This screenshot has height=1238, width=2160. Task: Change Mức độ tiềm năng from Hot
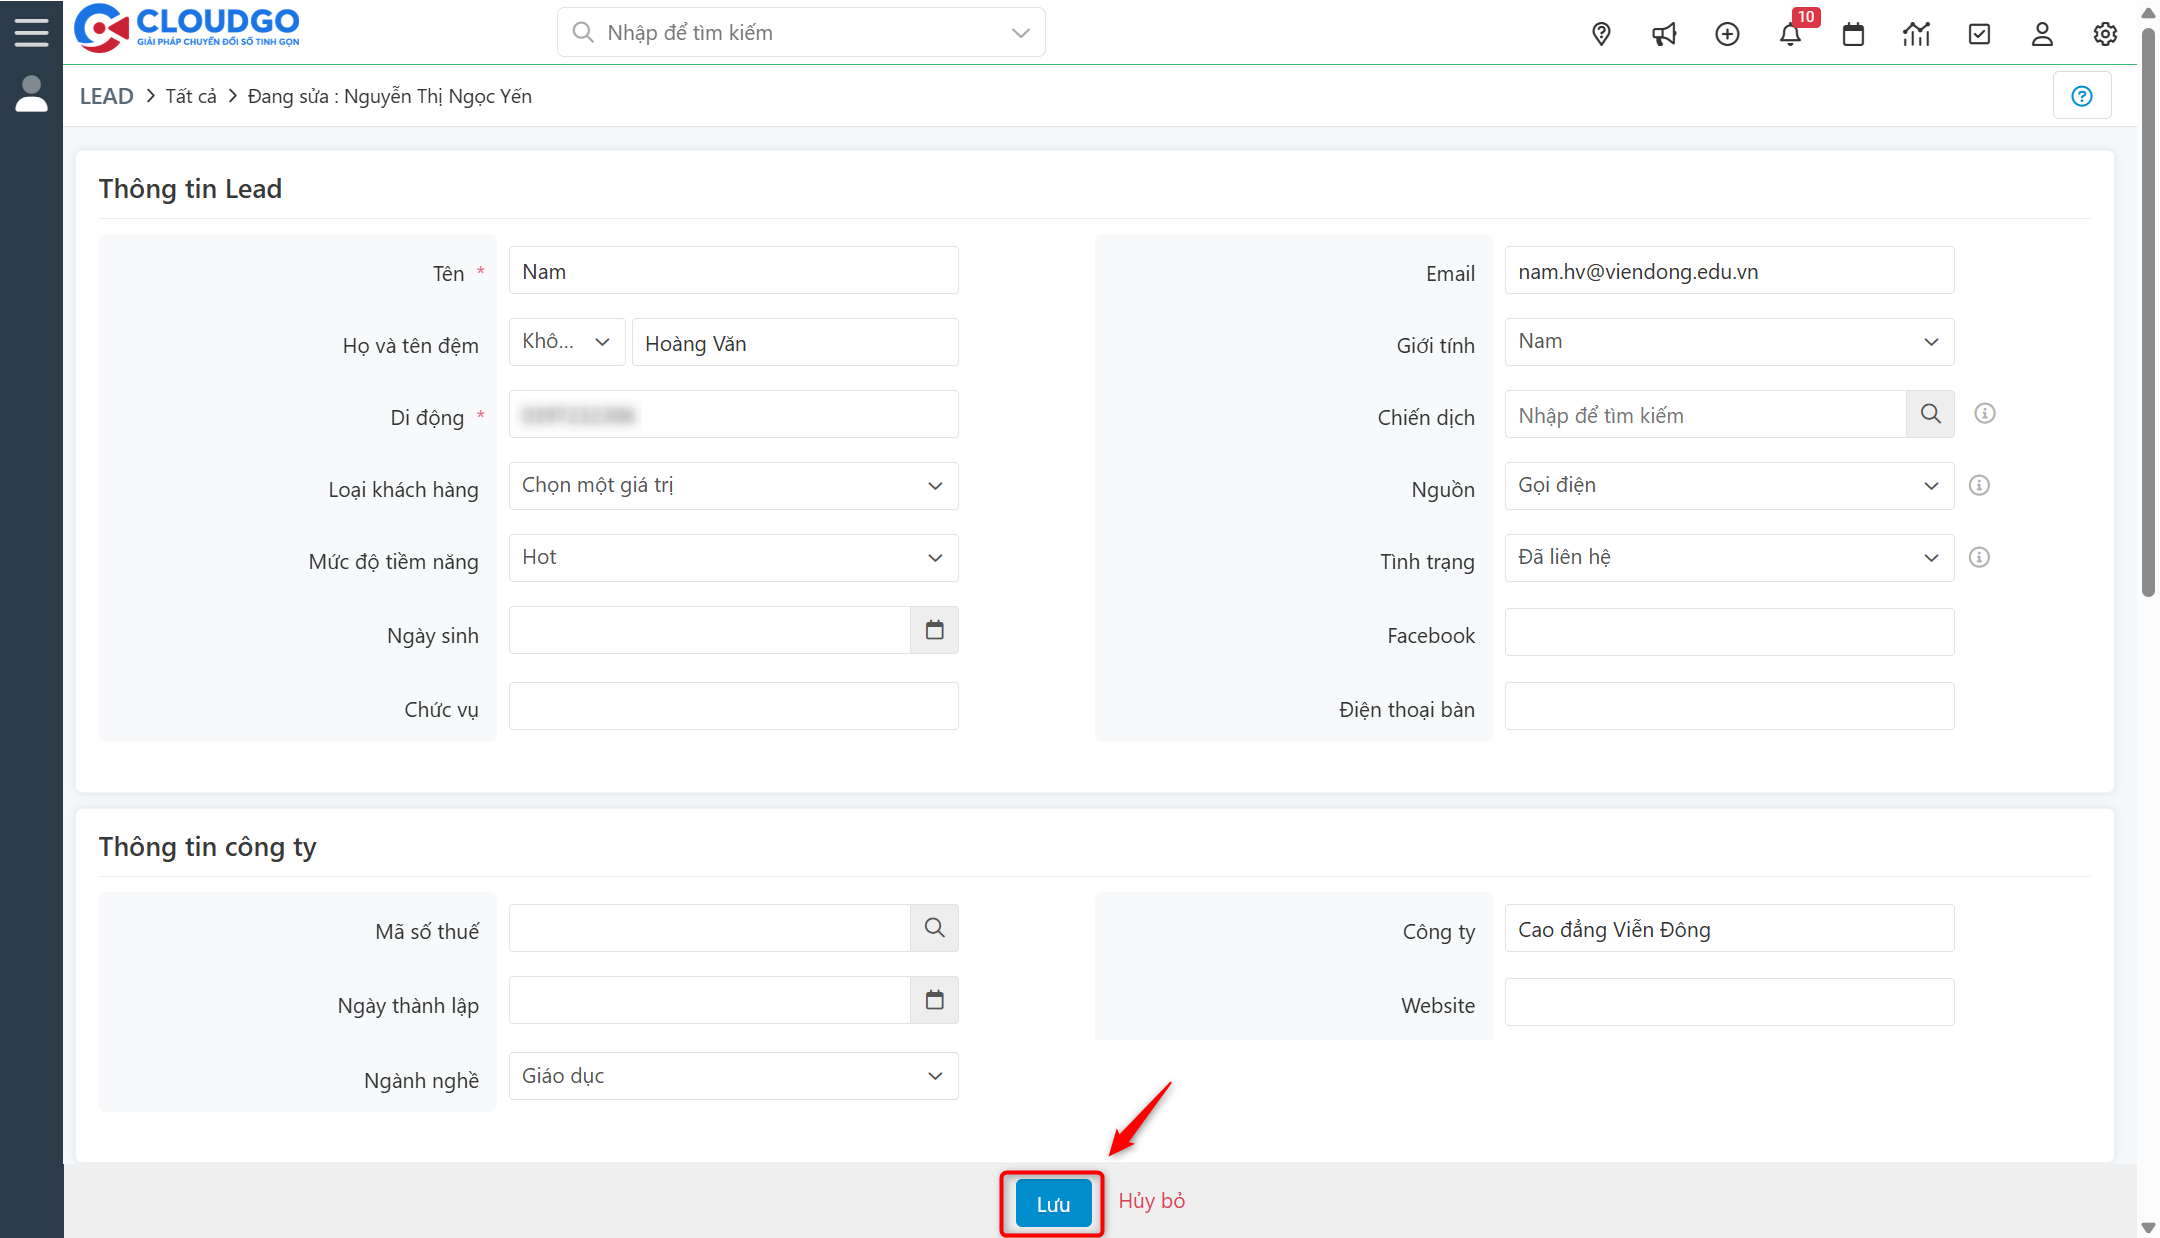point(732,557)
